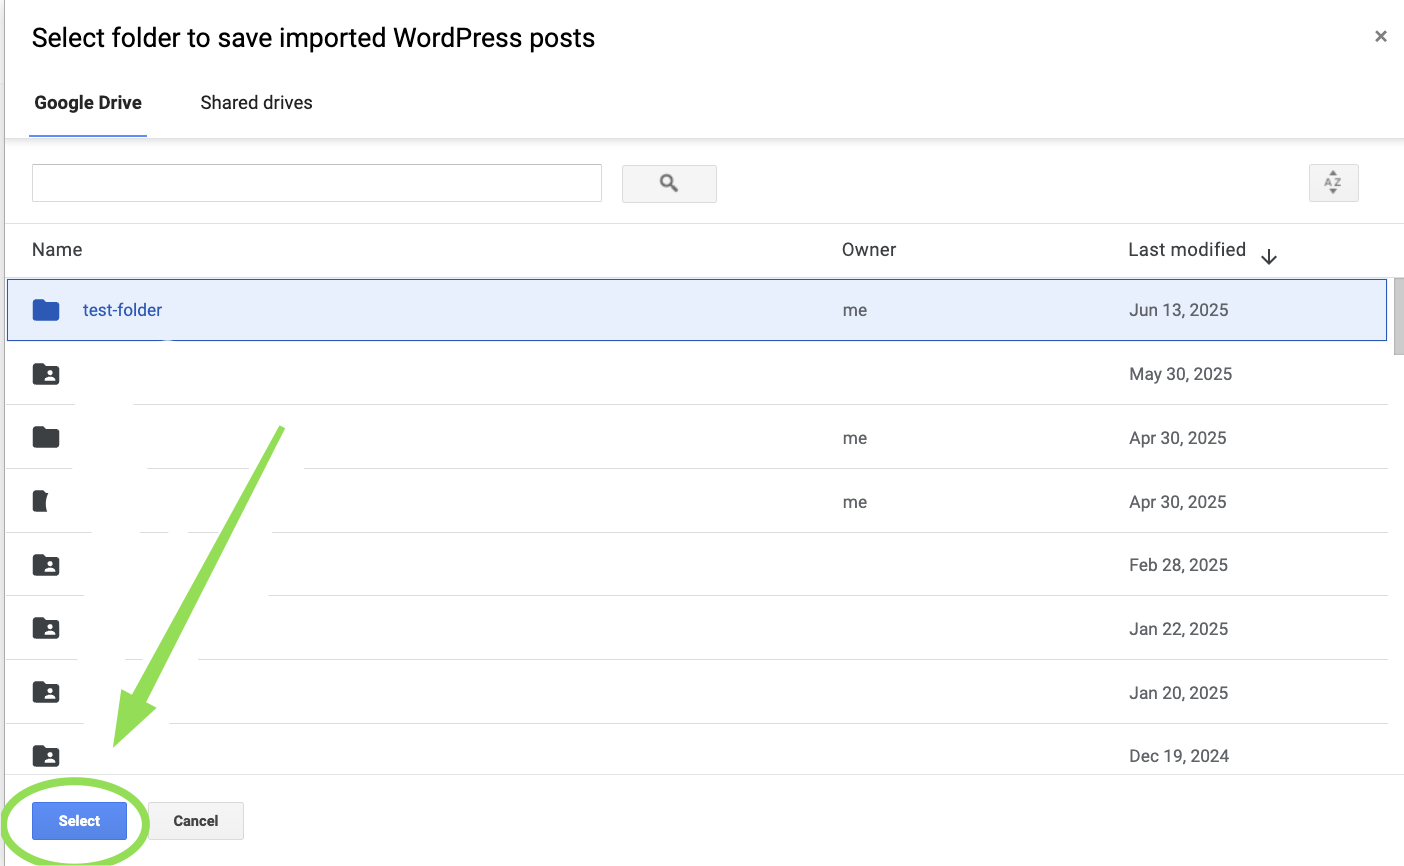Click the folder search input field
1404x866 pixels.
tap(317, 183)
